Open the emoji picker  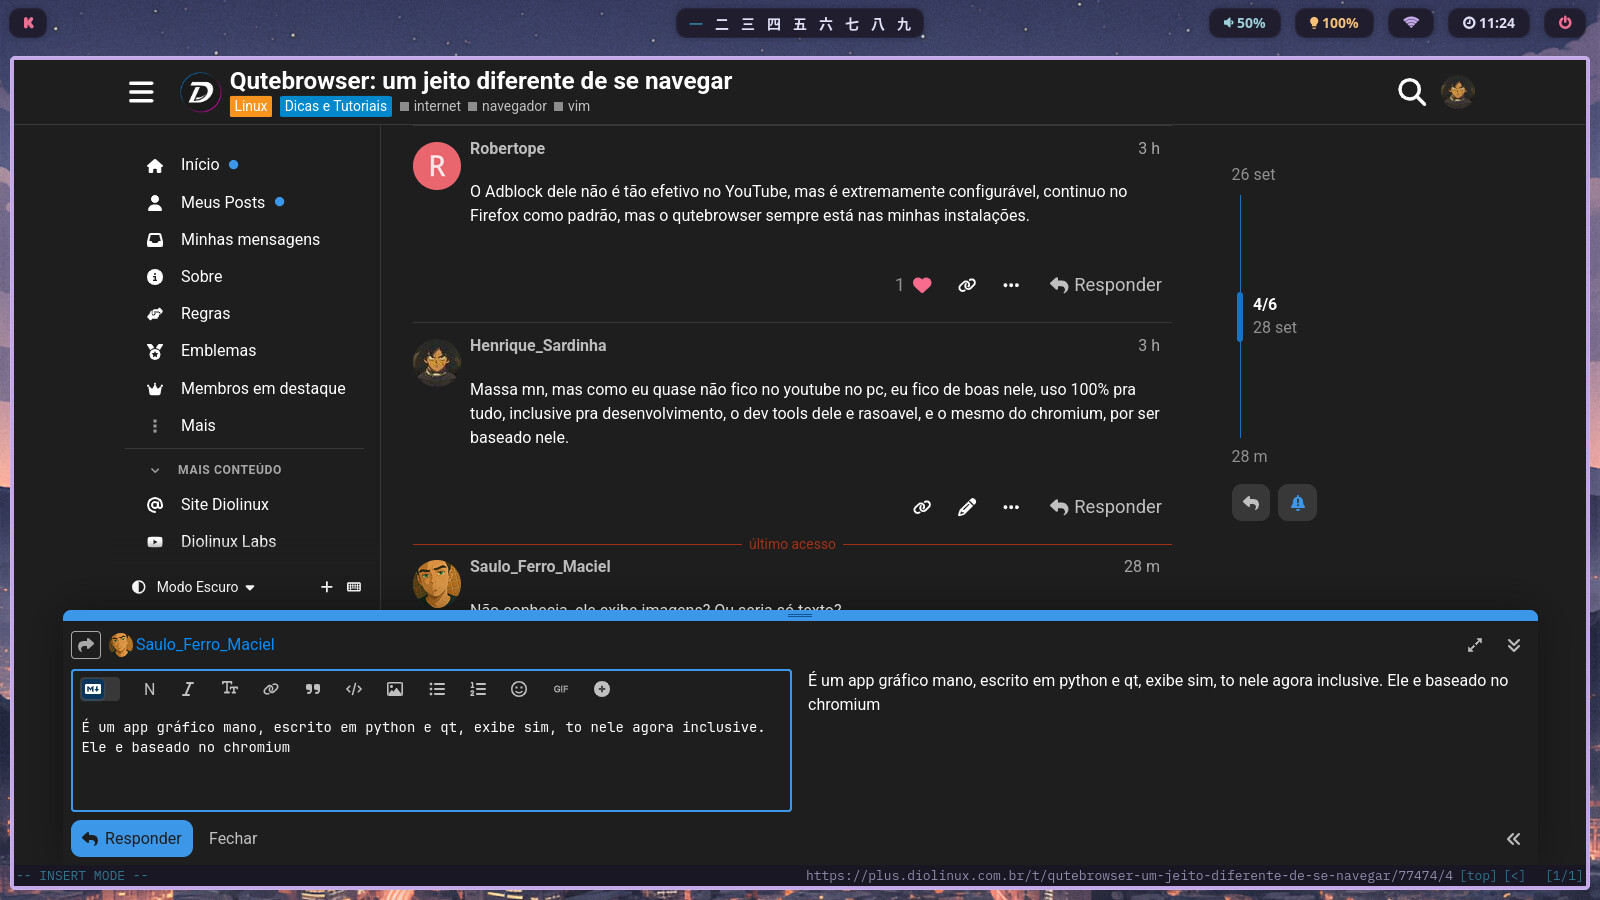tap(519, 689)
